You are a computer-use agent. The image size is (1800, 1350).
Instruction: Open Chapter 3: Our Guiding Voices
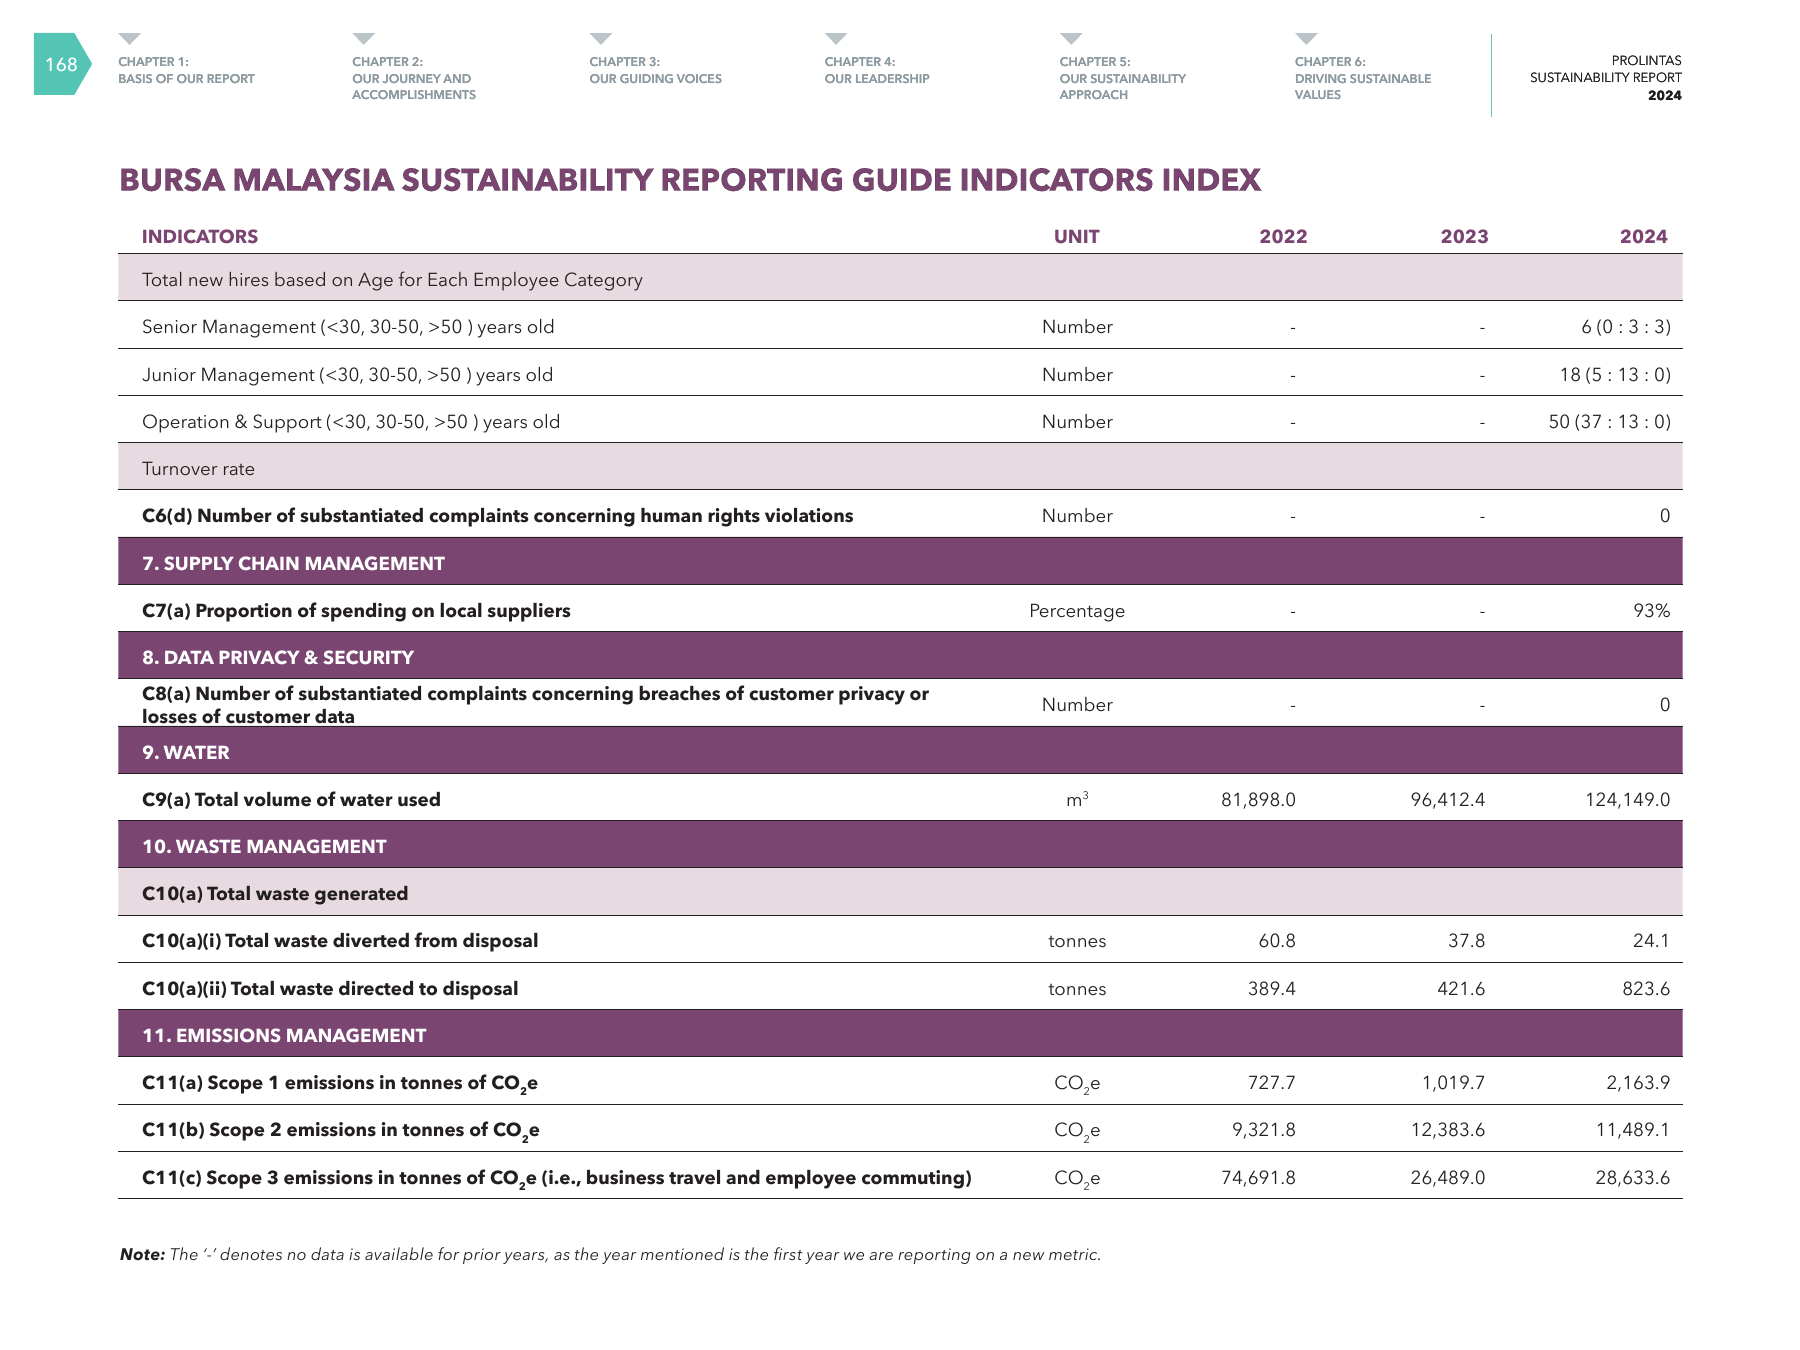coord(655,70)
